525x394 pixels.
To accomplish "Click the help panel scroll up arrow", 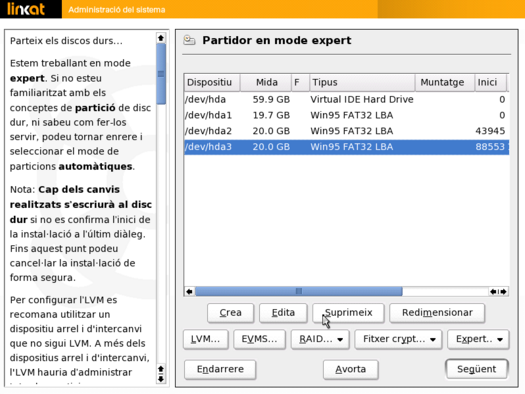I will pos(161,38).
